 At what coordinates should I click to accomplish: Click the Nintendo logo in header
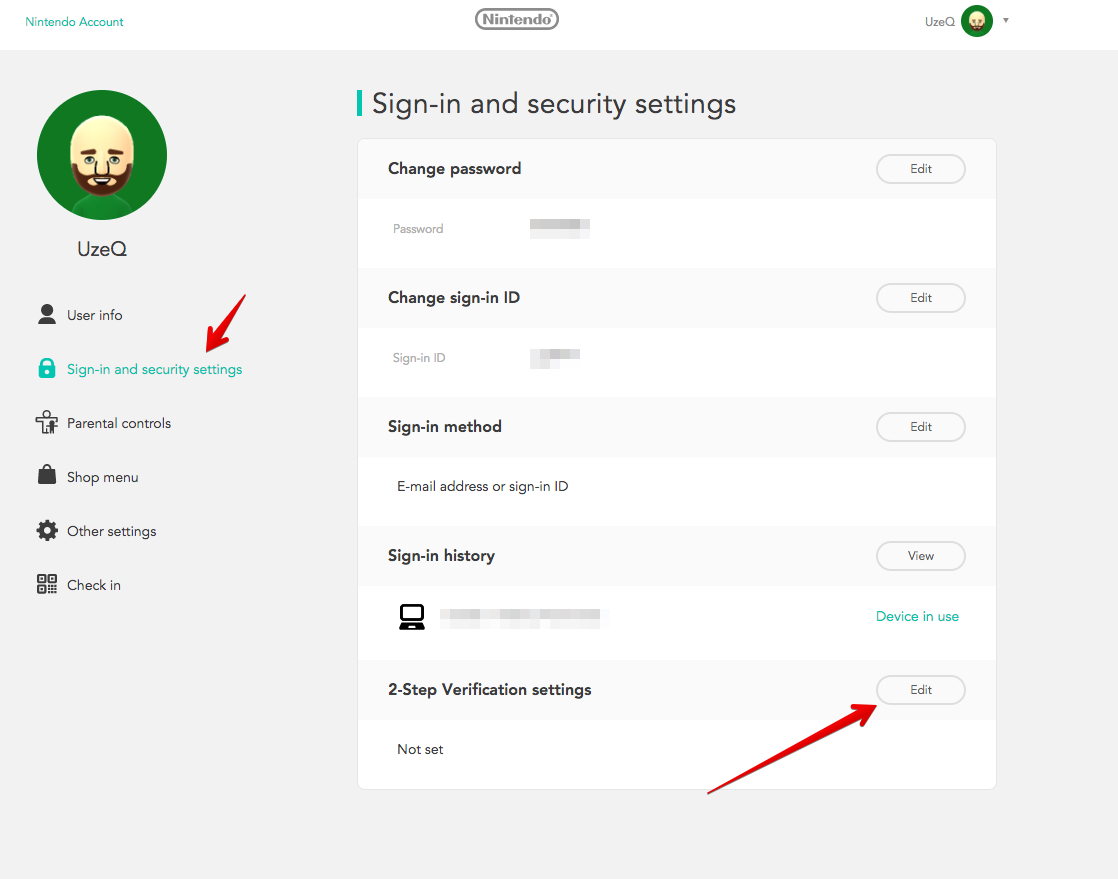[x=517, y=20]
